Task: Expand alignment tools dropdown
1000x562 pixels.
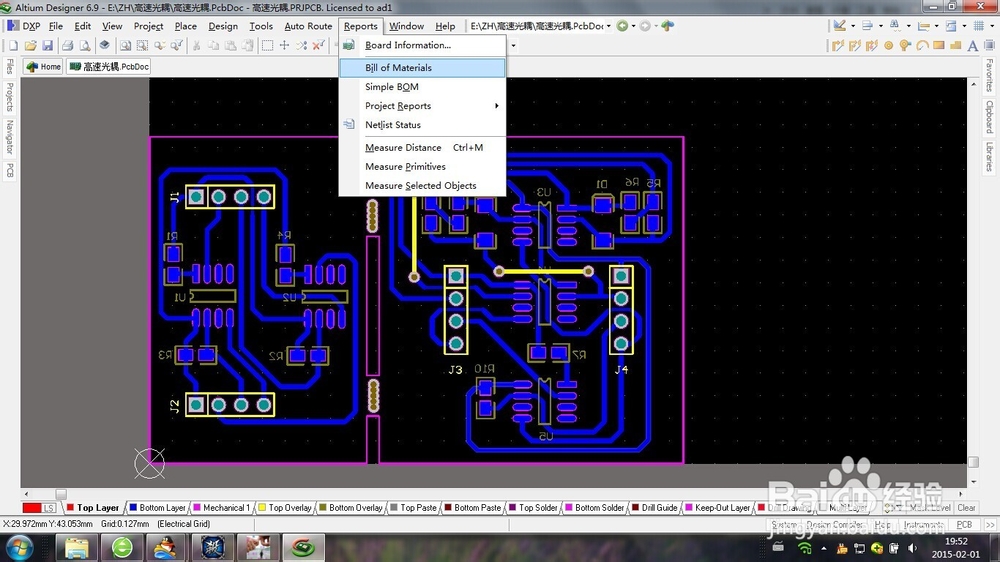Action: click(x=881, y=26)
